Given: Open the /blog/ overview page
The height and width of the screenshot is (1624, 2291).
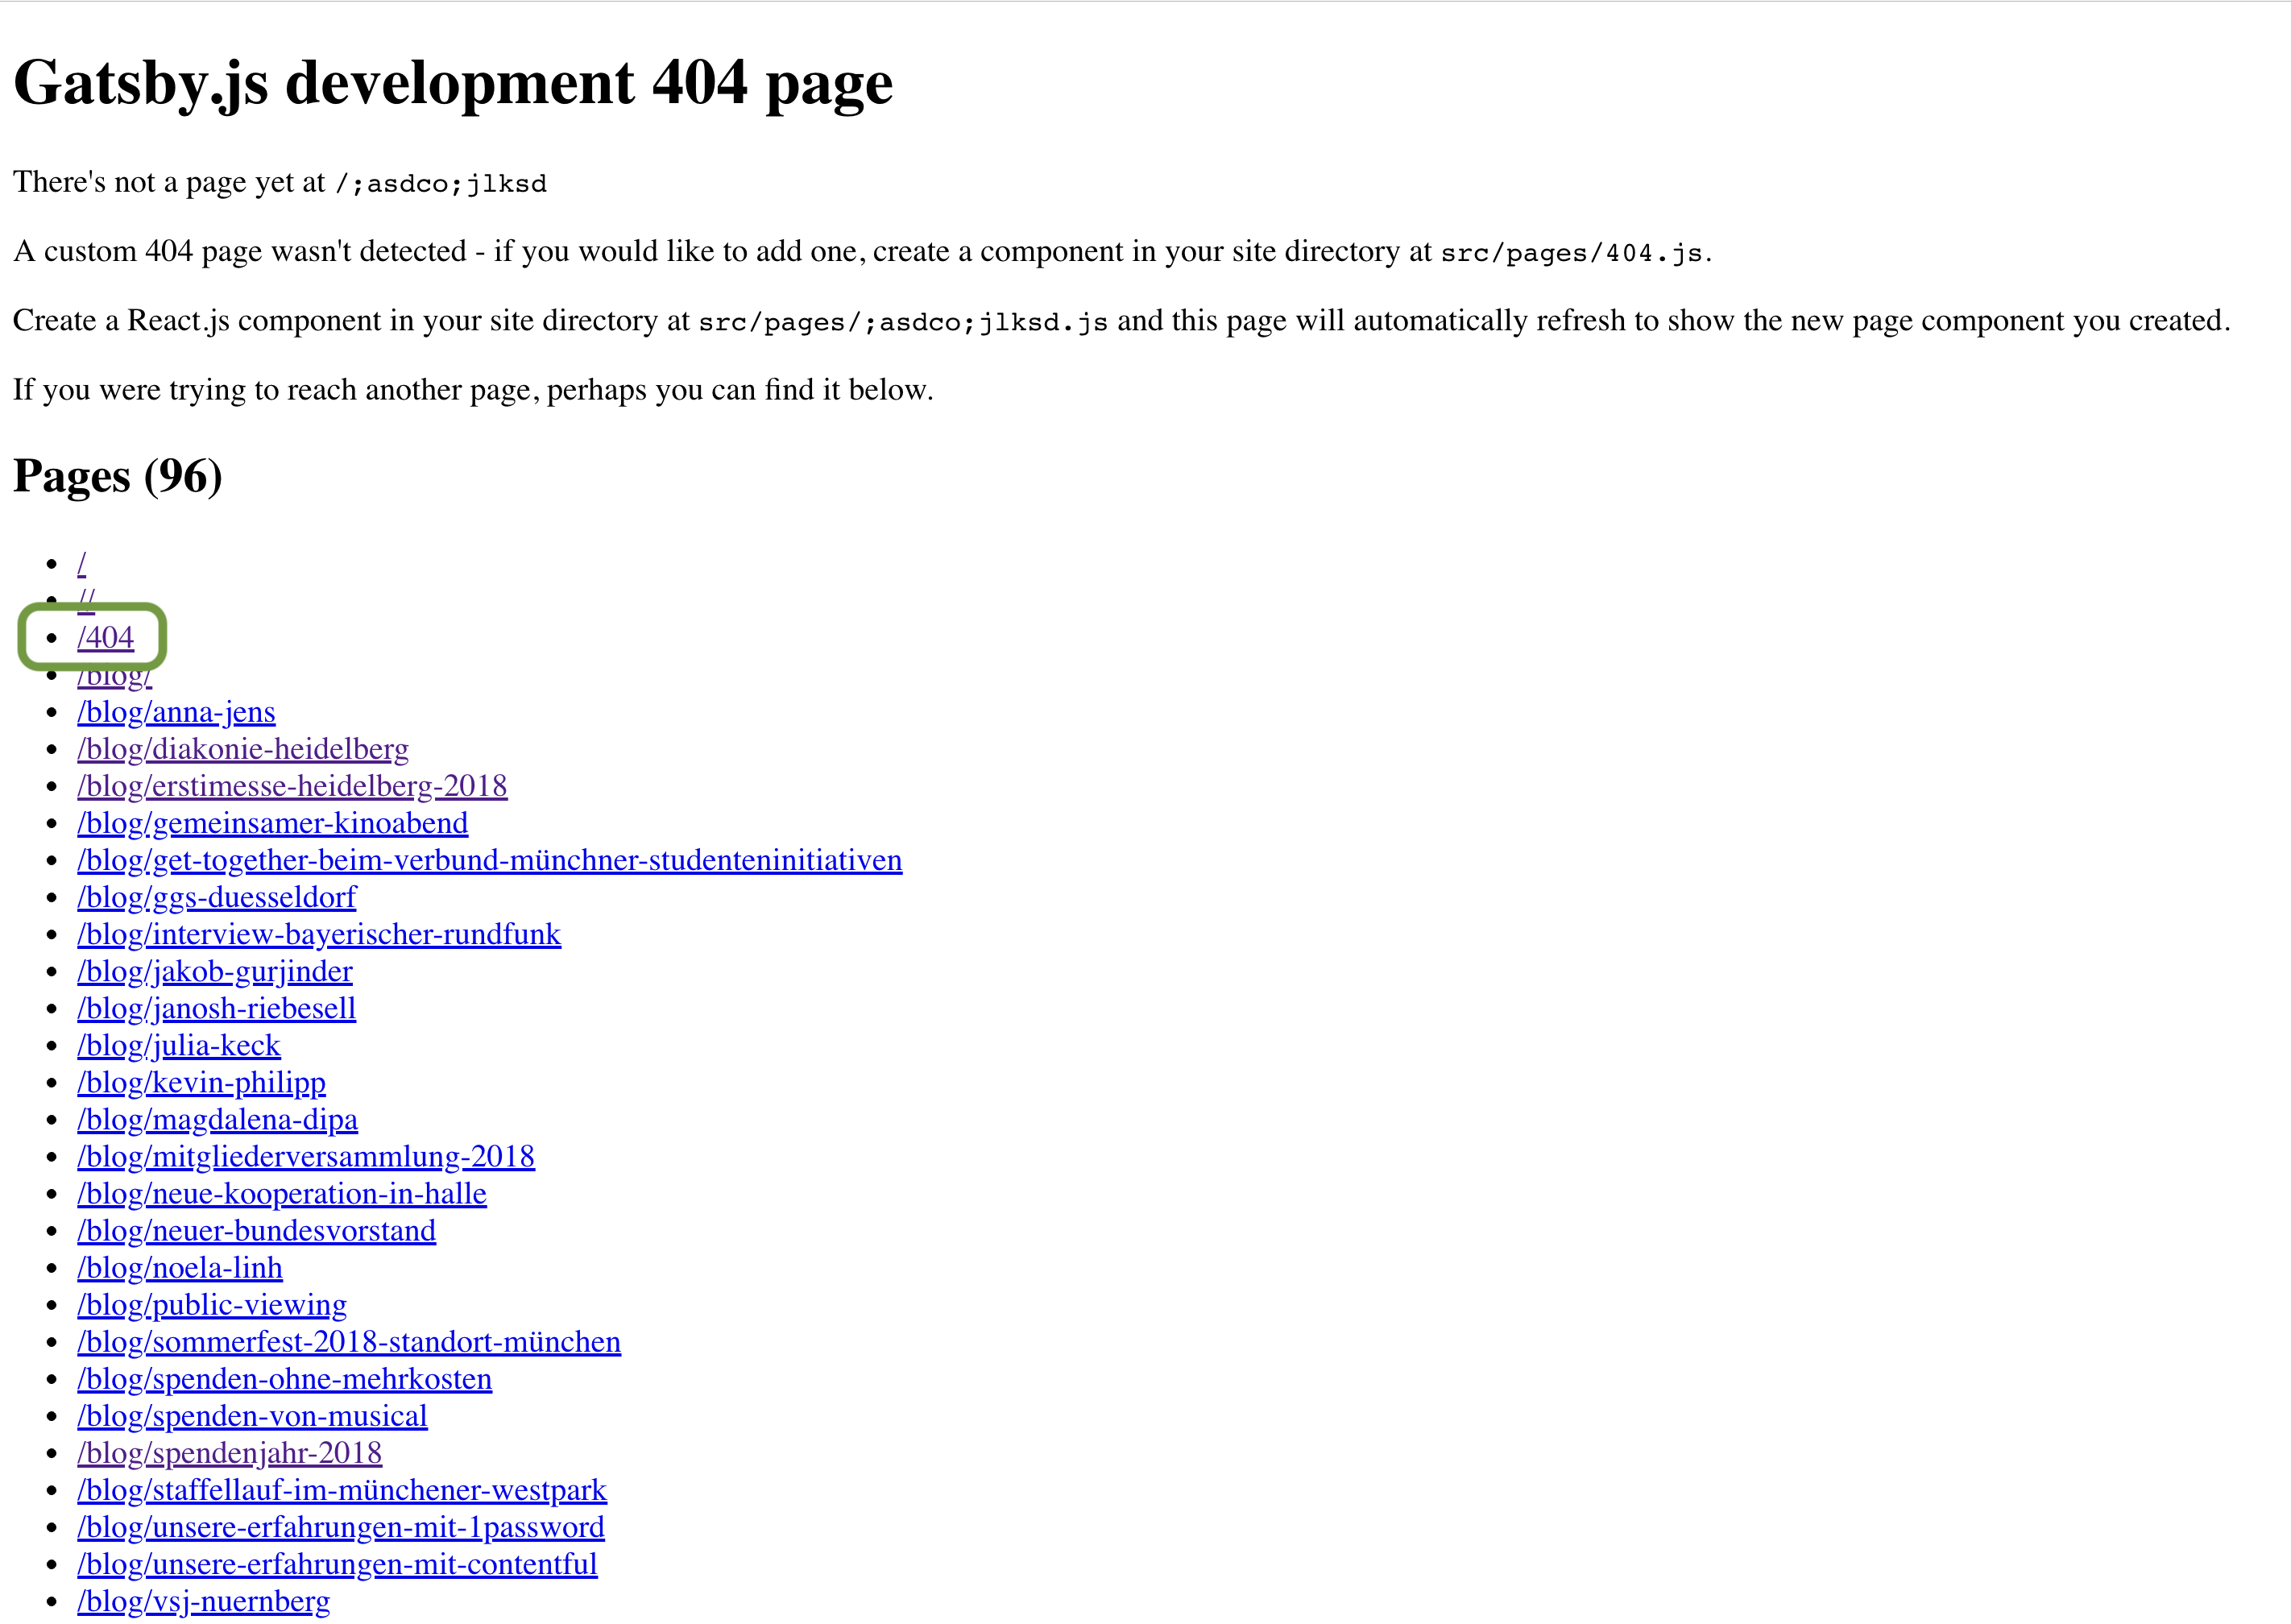Looking at the screenshot, I should 113,674.
